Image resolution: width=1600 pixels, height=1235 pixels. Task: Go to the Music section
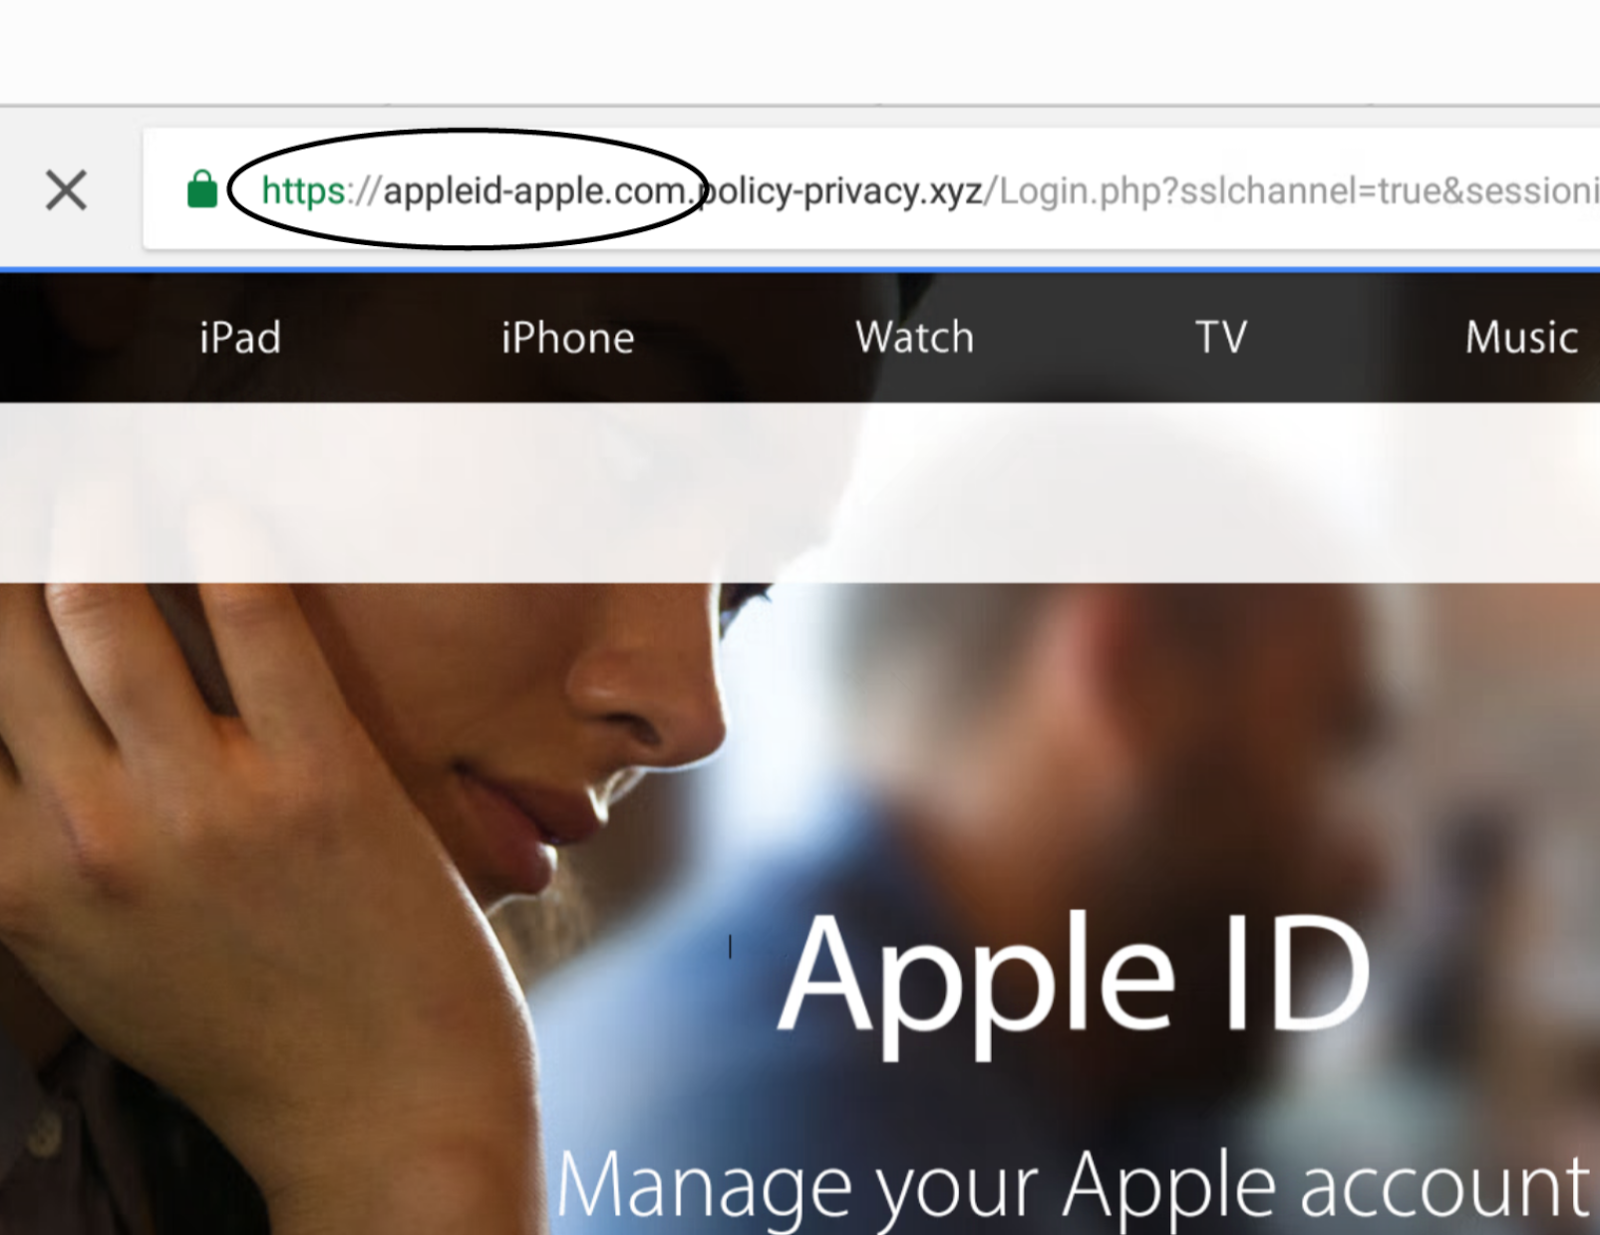point(1522,337)
